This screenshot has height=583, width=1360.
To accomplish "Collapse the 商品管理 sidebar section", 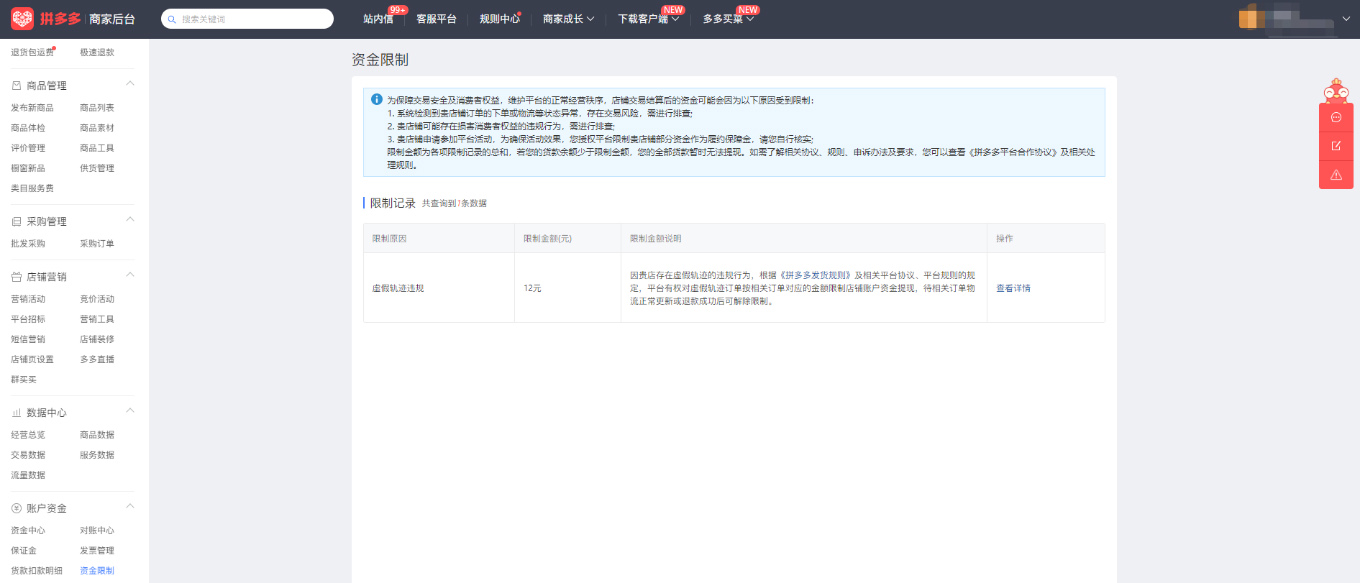I will point(130,85).
